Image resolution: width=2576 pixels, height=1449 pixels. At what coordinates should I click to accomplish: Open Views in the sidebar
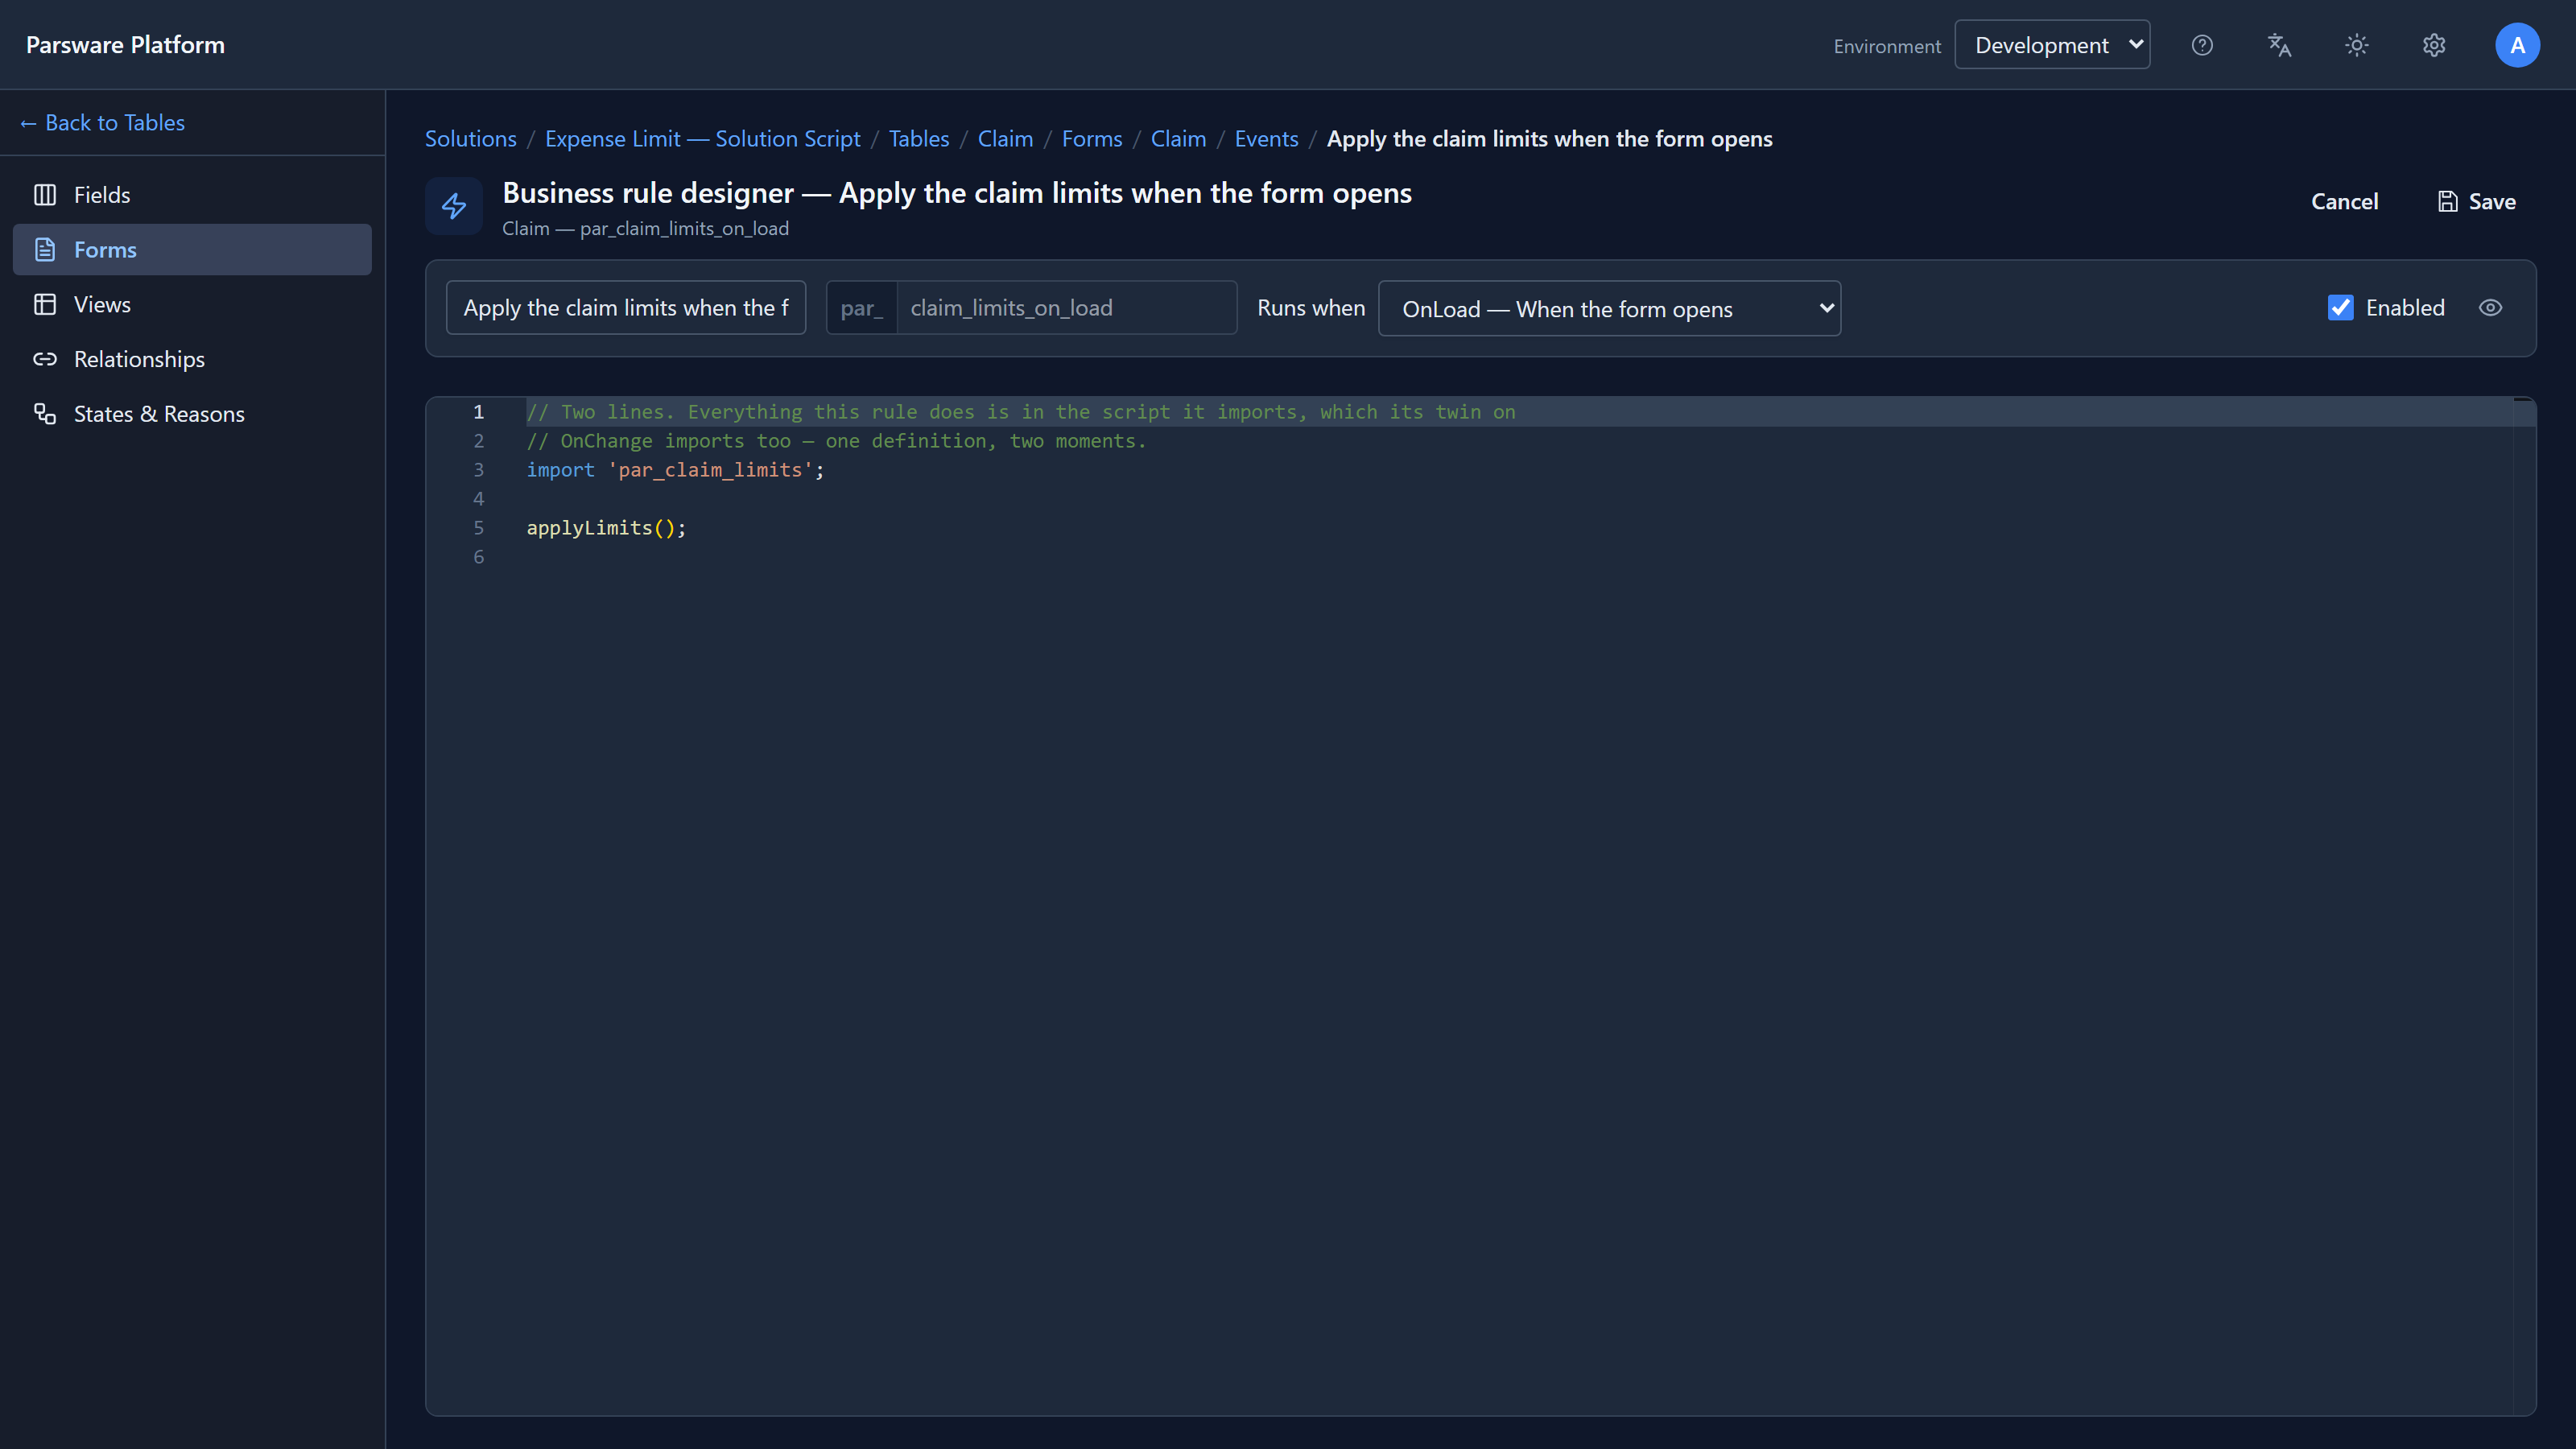tap(192, 304)
